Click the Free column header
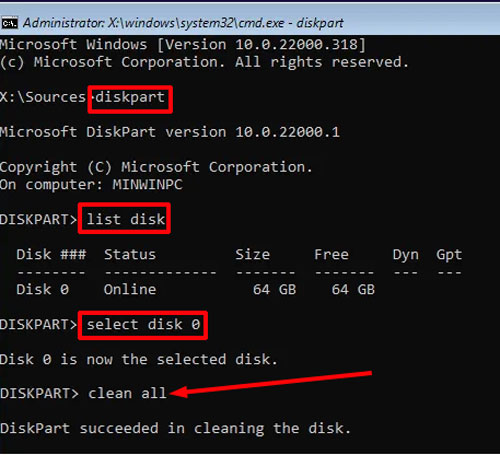This screenshot has width=500, height=455. (x=331, y=254)
